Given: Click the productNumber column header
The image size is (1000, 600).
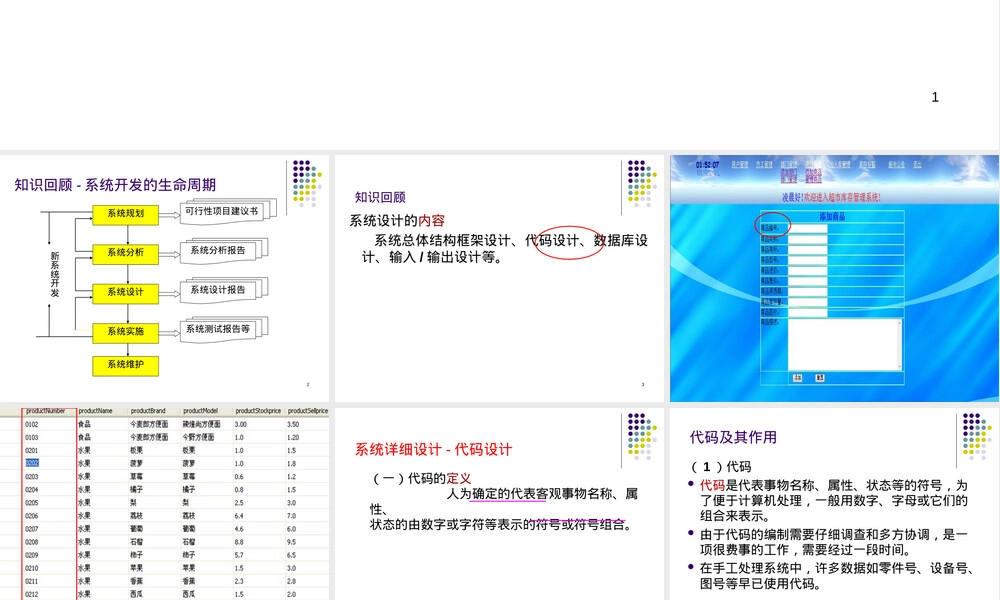Looking at the screenshot, I should [48, 411].
